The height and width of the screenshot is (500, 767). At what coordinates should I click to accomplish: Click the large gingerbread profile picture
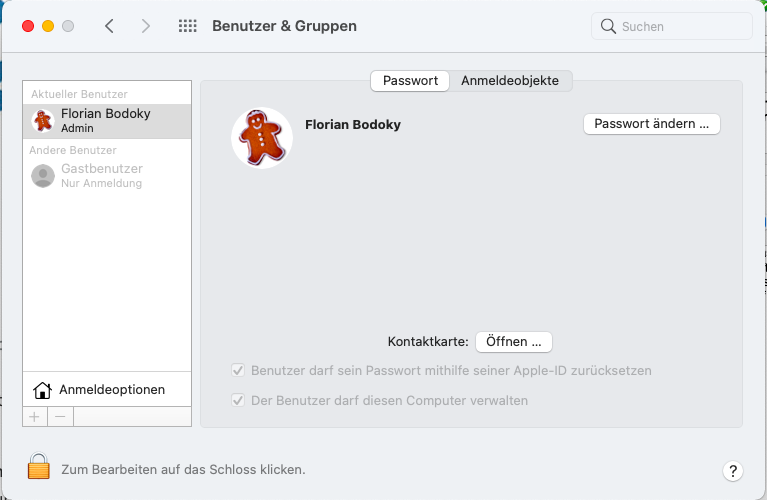click(261, 137)
